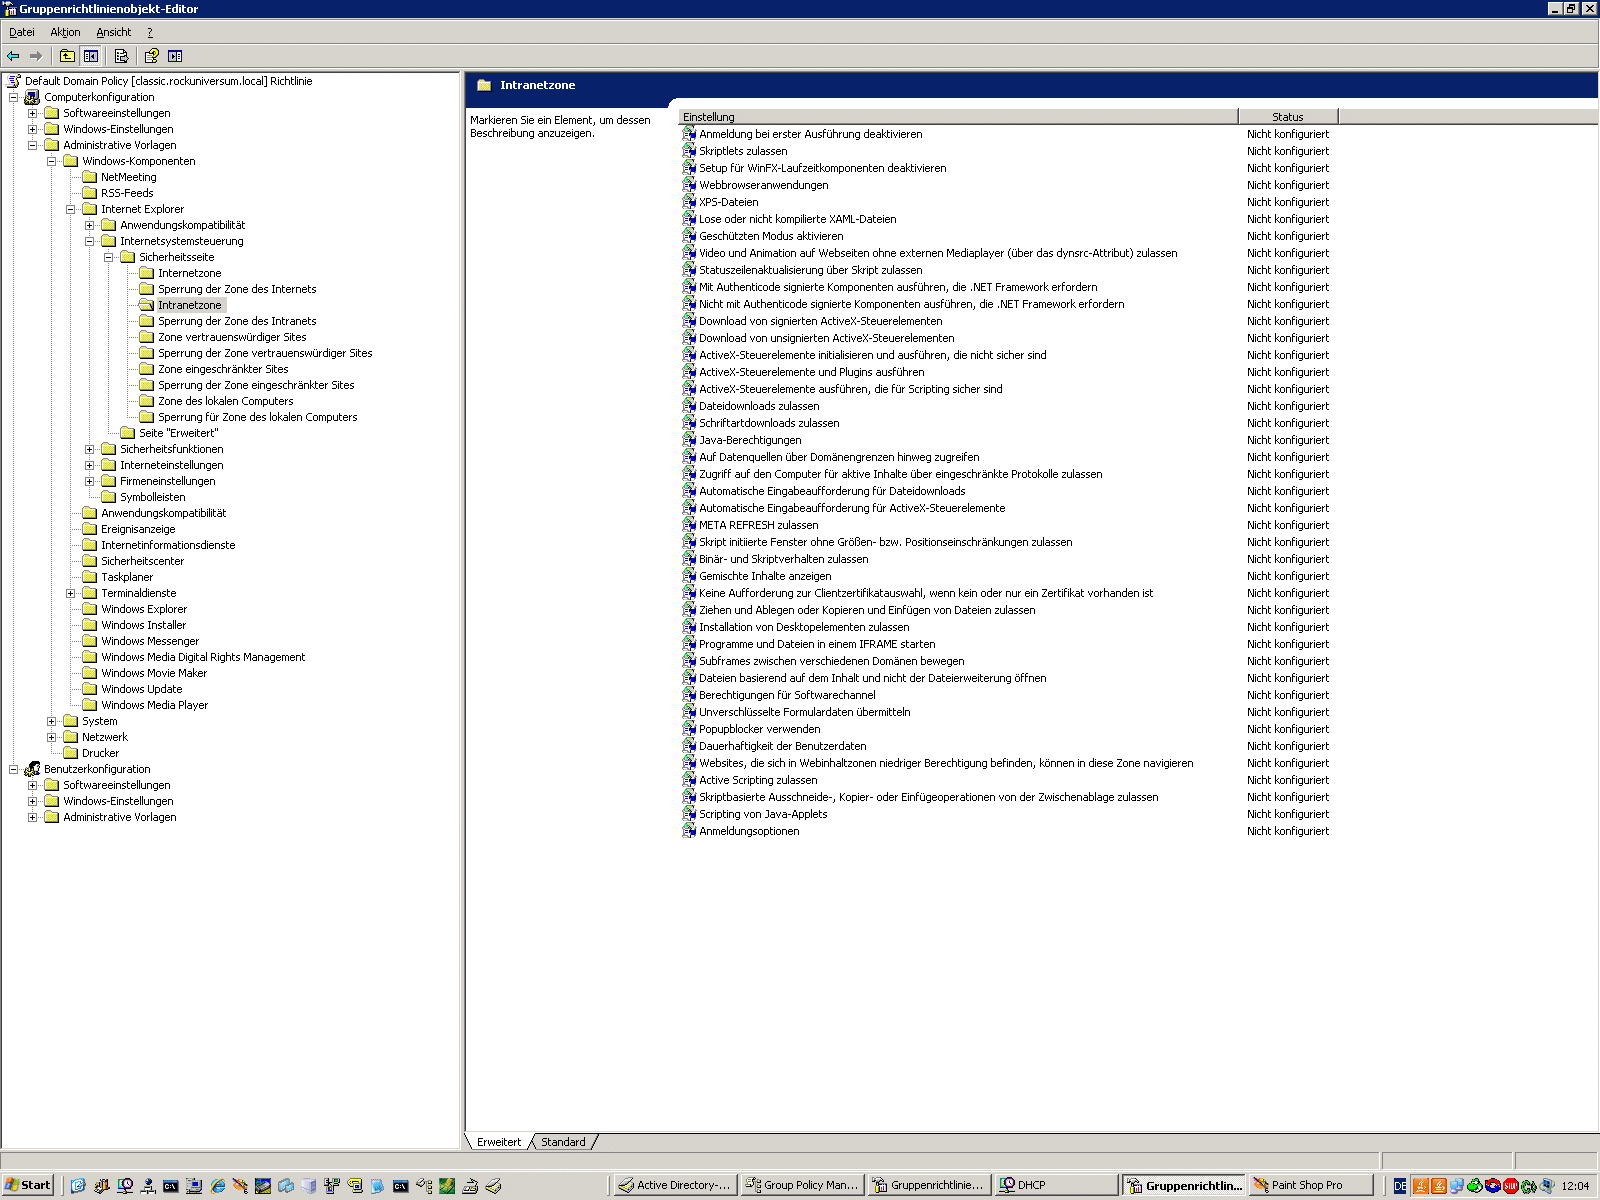
Task: Click the Default Domain Policy root icon
Action: pos(14,81)
